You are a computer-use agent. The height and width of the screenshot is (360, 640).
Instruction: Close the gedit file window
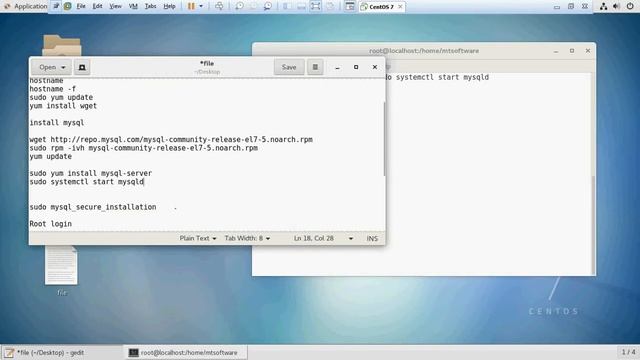coord(375,67)
